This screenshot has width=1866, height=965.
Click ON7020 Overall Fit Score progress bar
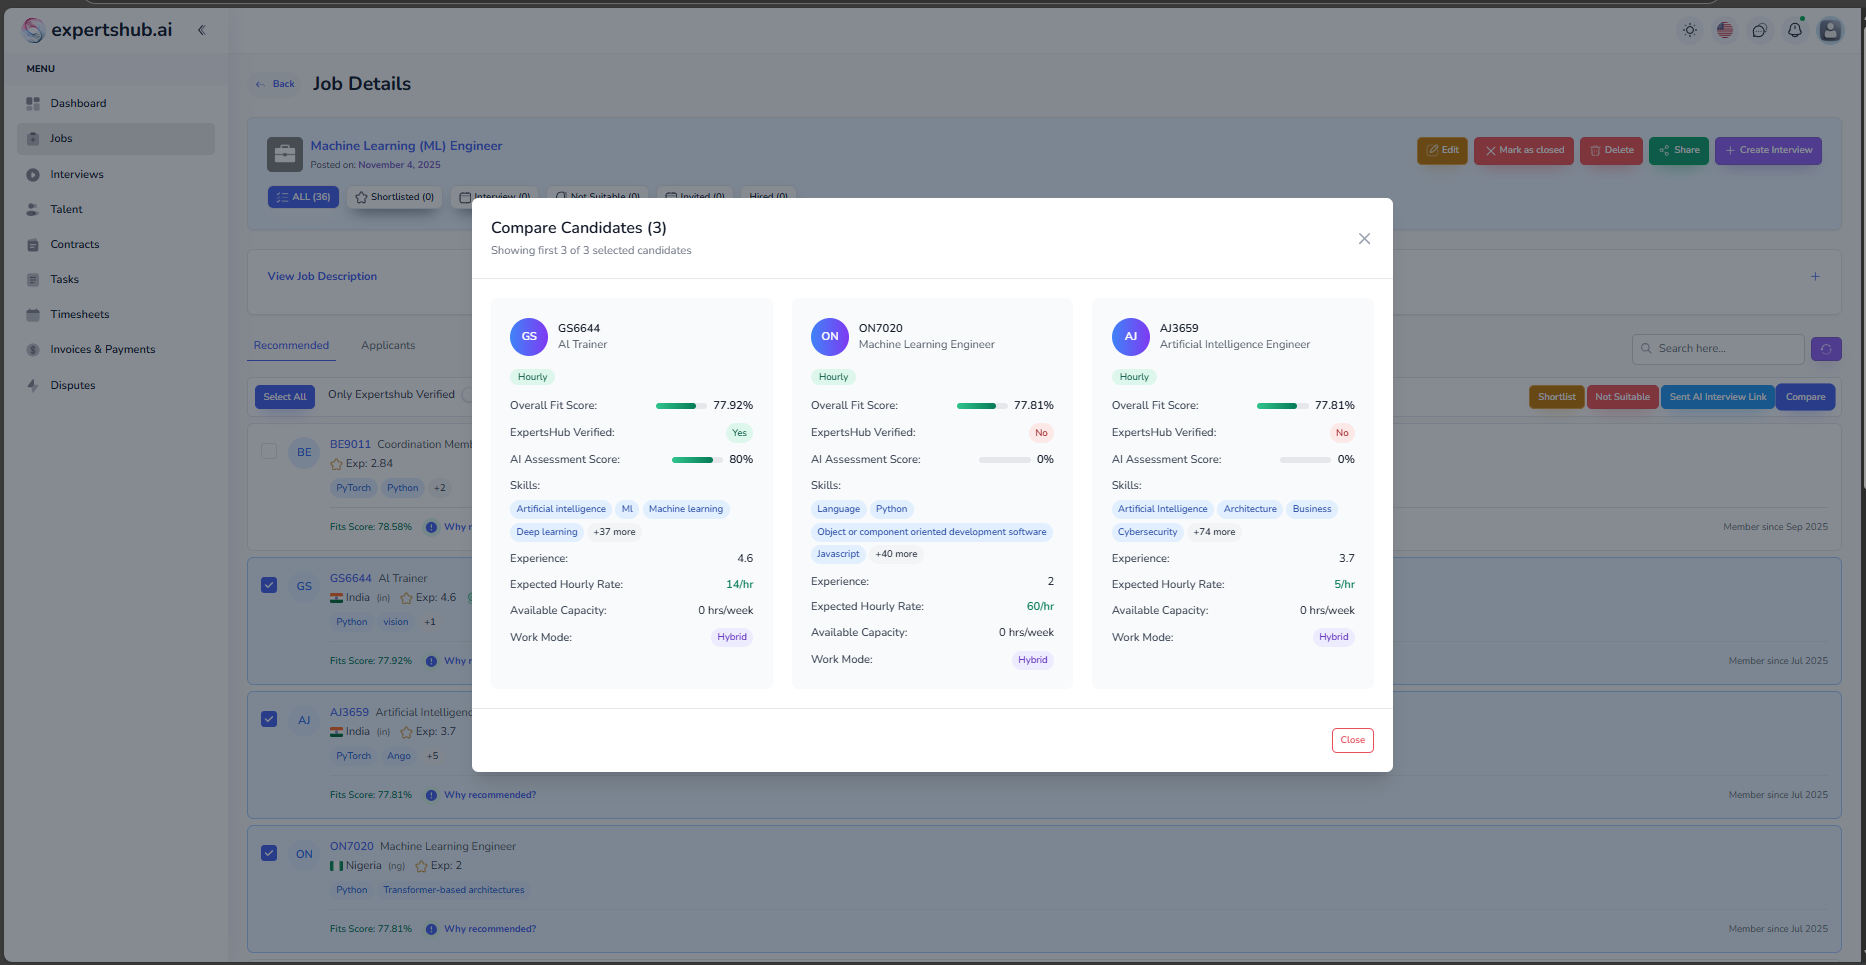pos(981,406)
